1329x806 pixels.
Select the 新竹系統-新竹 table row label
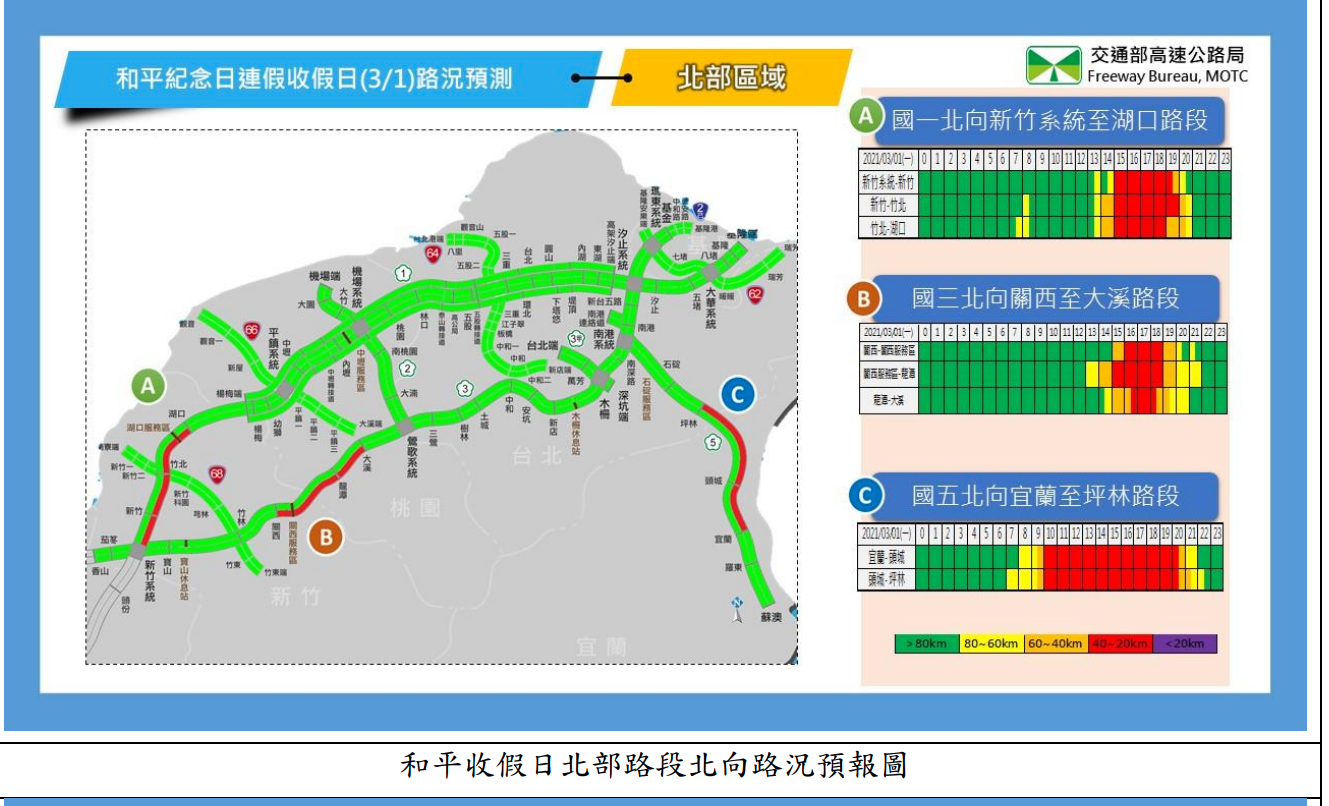pyautogui.click(x=888, y=182)
